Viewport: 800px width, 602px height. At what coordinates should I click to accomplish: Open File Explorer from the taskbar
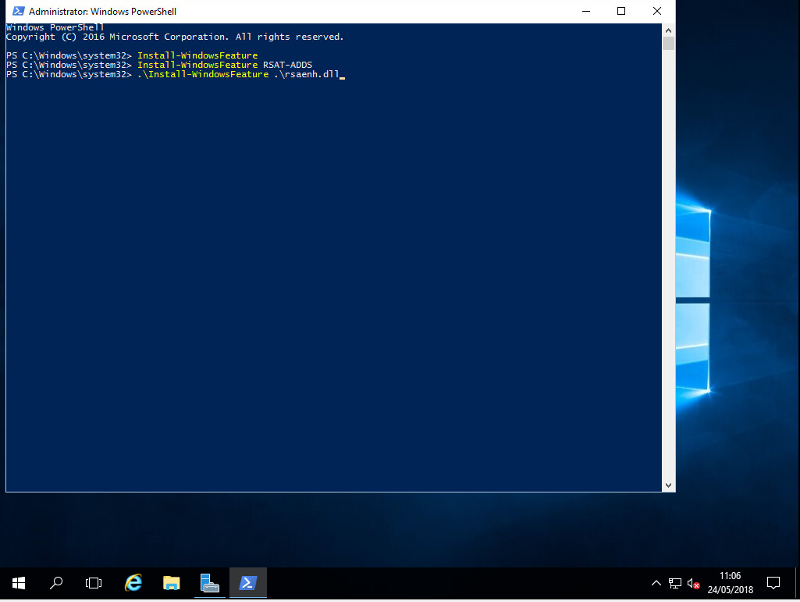pyautogui.click(x=171, y=582)
